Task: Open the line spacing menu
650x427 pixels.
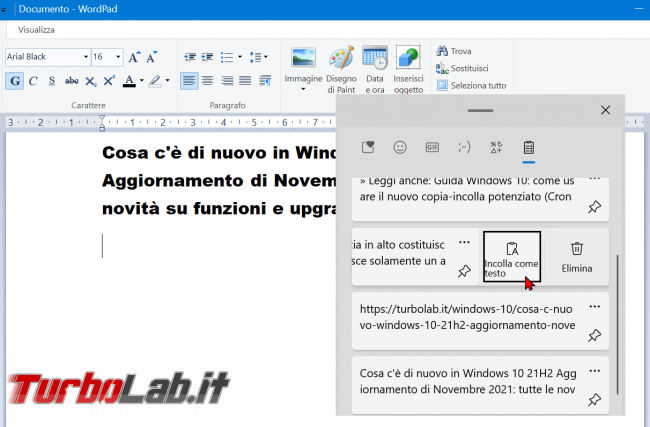Action: tap(258, 57)
